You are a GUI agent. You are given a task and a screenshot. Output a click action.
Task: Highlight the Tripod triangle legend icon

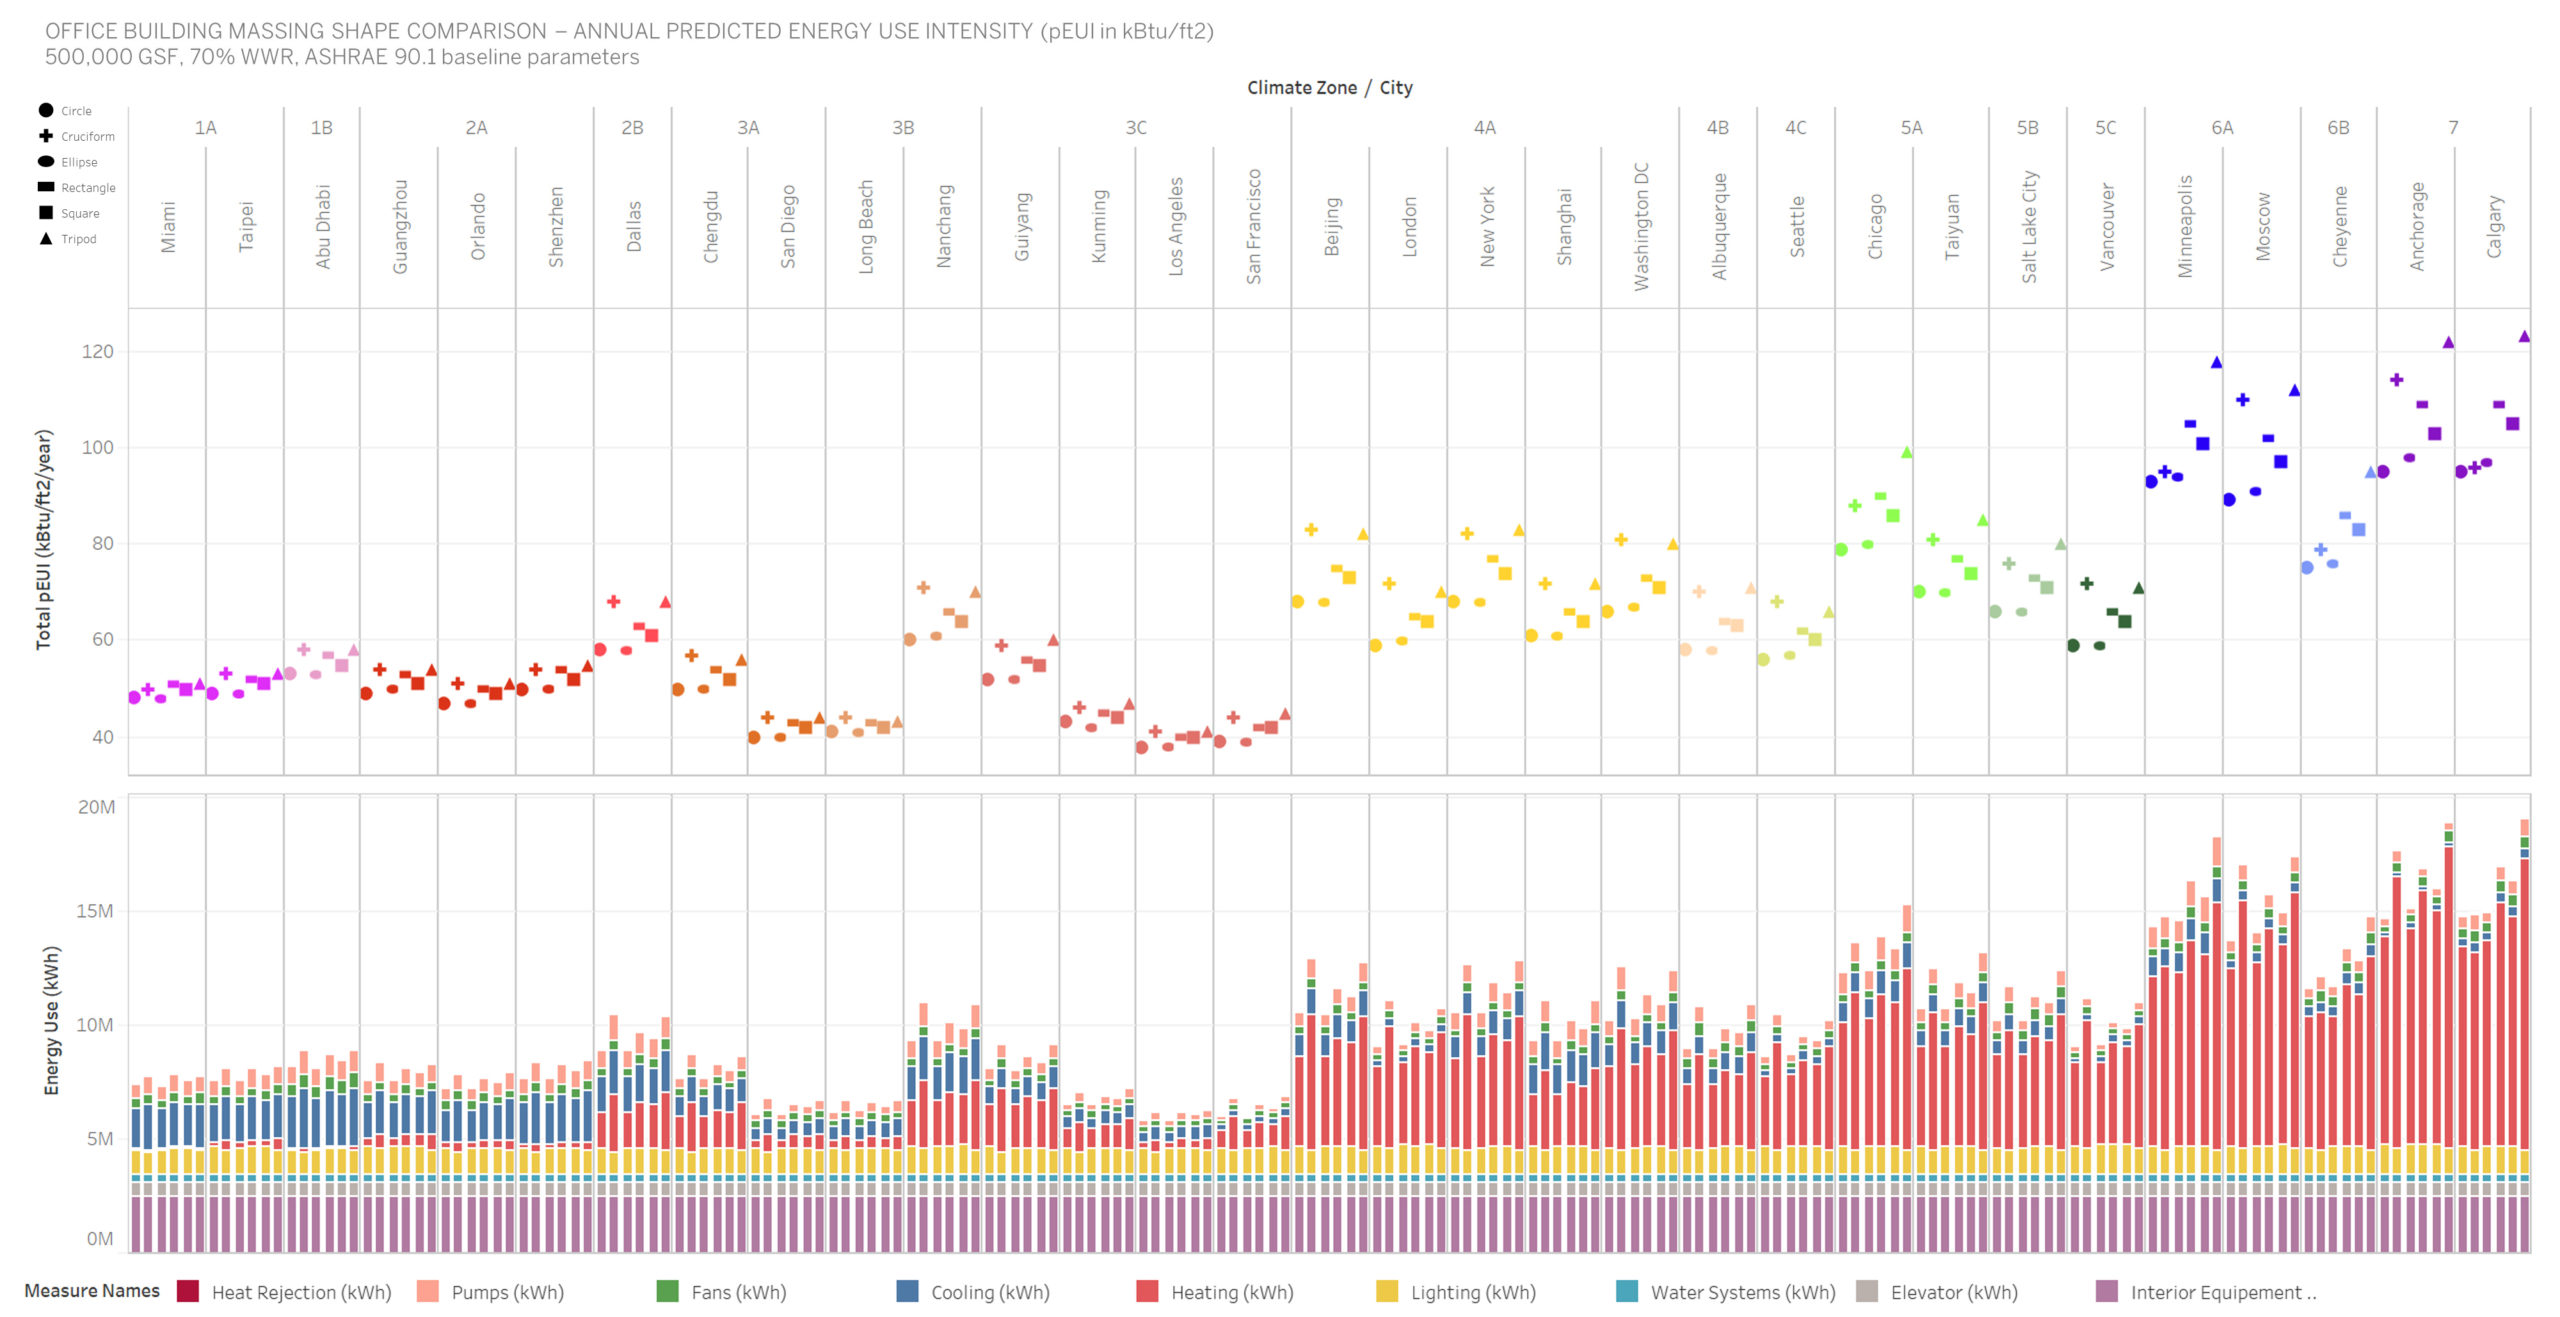pyautogui.click(x=46, y=239)
